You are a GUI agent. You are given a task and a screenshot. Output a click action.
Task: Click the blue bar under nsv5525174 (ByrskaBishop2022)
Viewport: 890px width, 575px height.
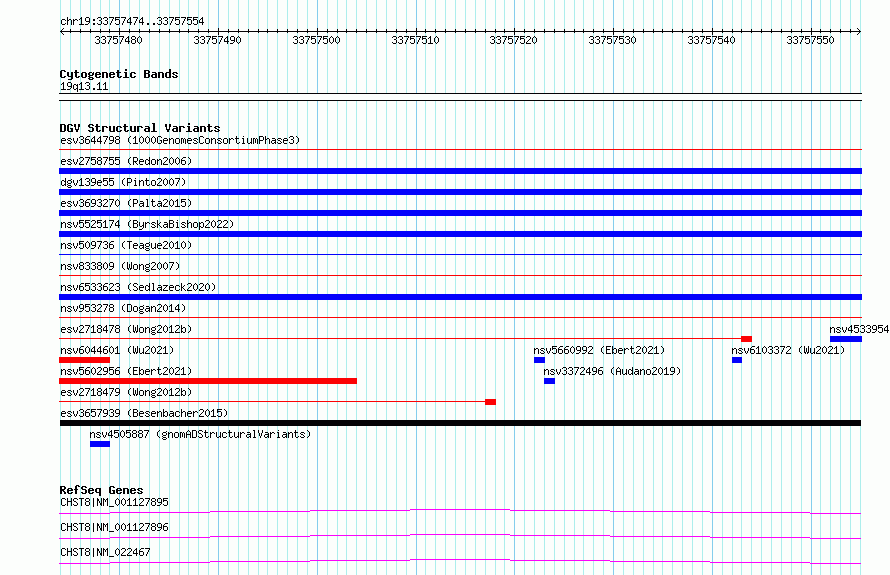(460, 234)
